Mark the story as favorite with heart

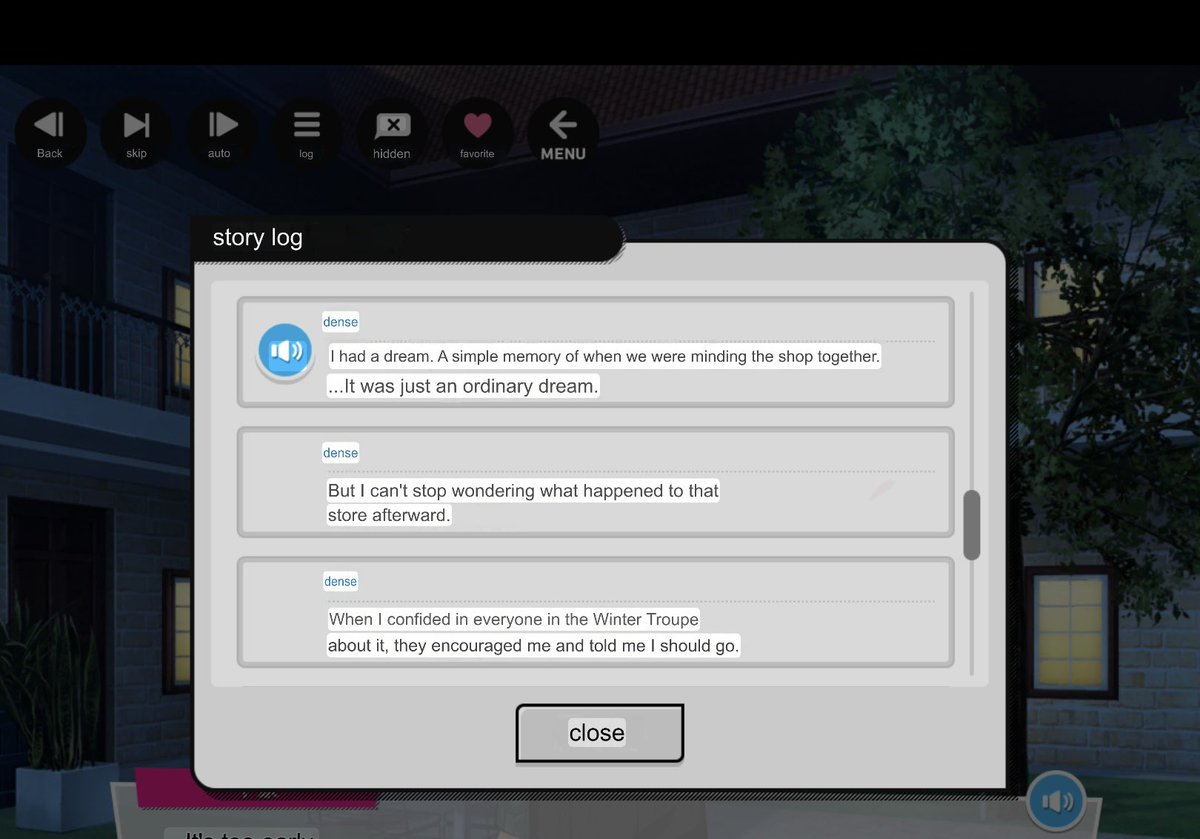[478, 133]
